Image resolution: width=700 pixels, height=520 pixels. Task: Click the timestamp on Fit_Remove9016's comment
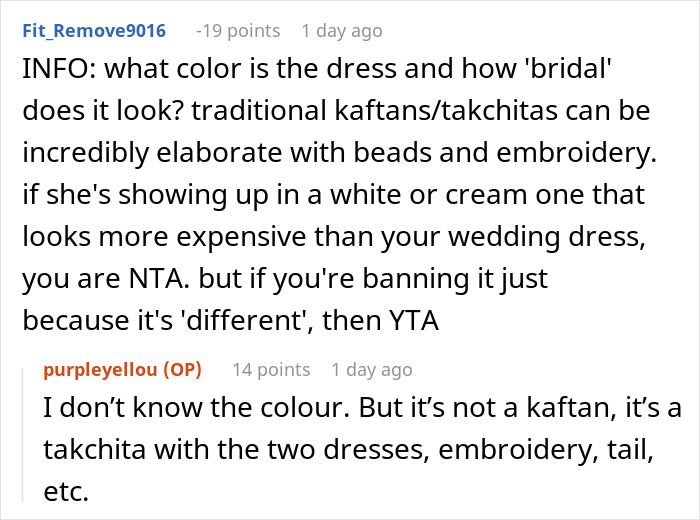pos(342,31)
